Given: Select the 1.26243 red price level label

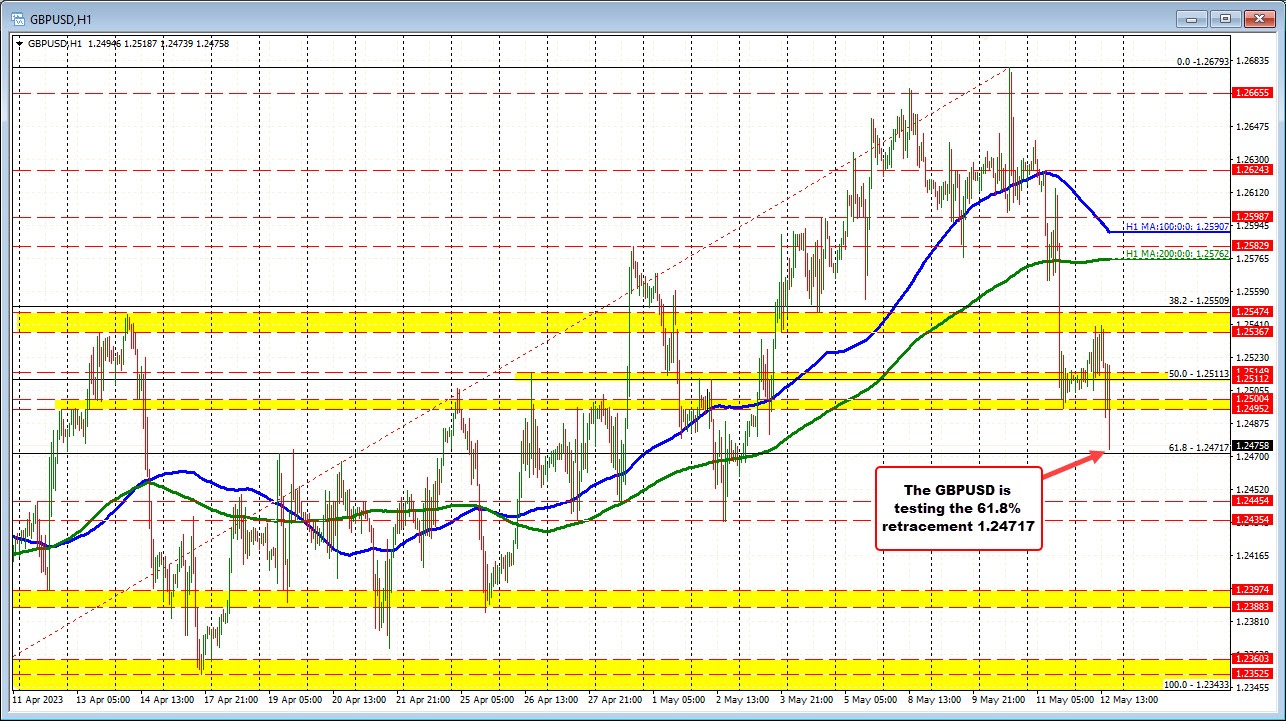Looking at the screenshot, I should click(x=1253, y=170).
